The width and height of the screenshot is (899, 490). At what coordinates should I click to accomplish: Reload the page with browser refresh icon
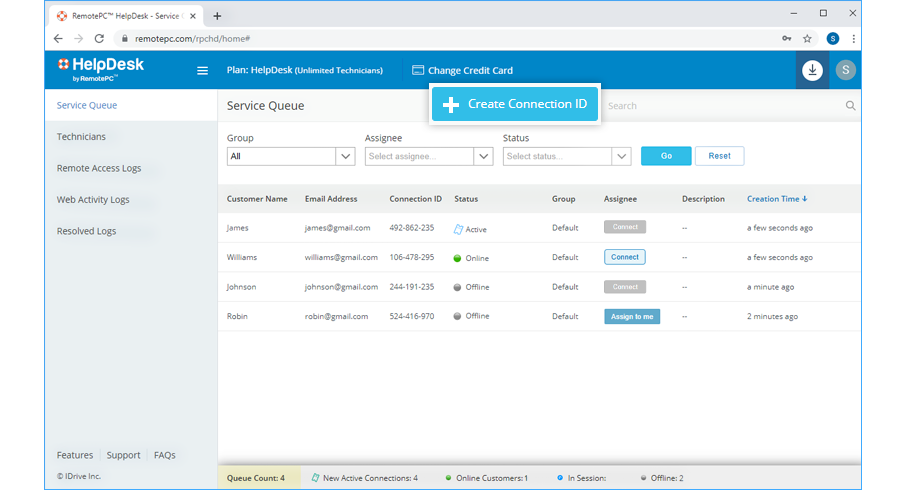pos(99,38)
